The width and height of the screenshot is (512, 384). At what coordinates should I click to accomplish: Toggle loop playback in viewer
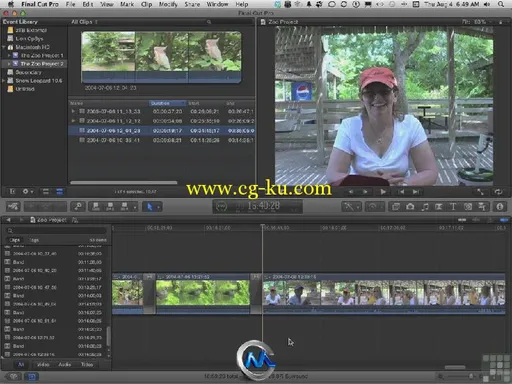click(498, 192)
